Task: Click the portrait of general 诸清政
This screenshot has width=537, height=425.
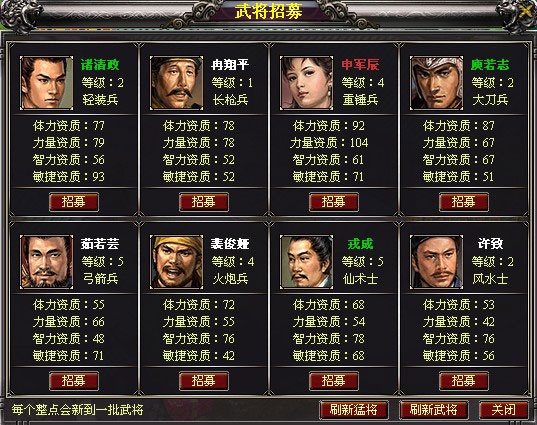Action: [x=47, y=83]
